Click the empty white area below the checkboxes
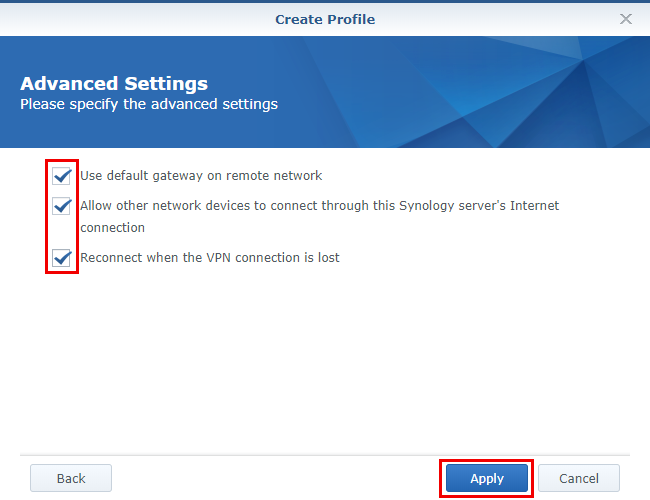 (325, 360)
